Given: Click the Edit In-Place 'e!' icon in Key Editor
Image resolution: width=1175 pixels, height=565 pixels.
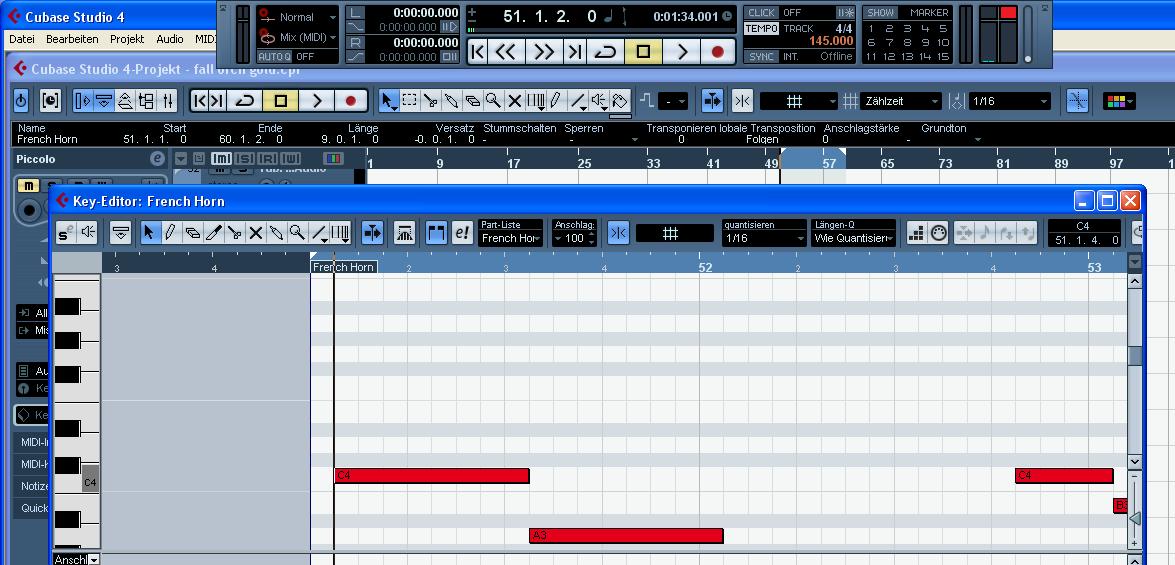Looking at the screenshot, I should 462,233.
